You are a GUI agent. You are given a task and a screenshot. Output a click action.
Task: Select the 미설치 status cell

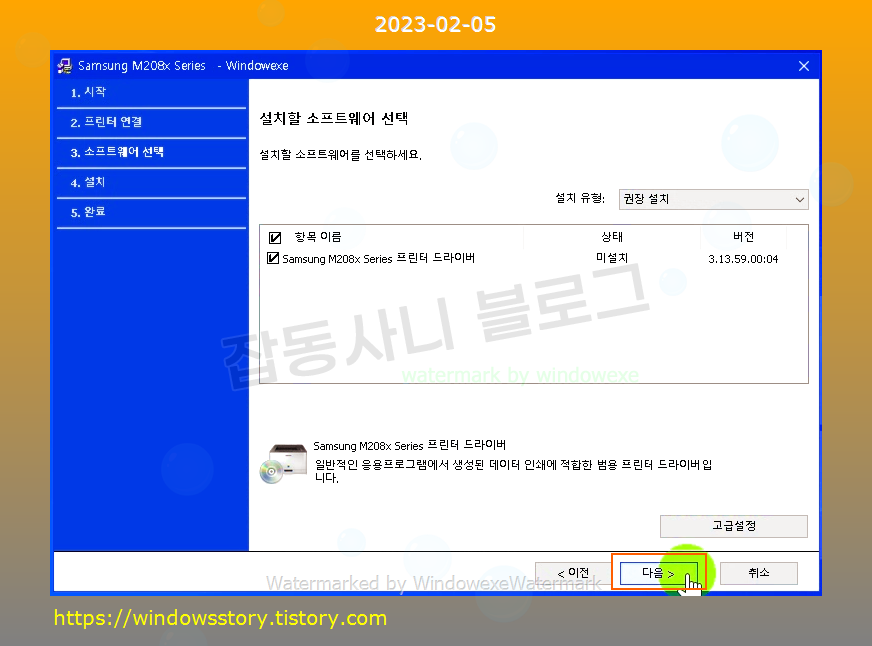pos(612,258)
